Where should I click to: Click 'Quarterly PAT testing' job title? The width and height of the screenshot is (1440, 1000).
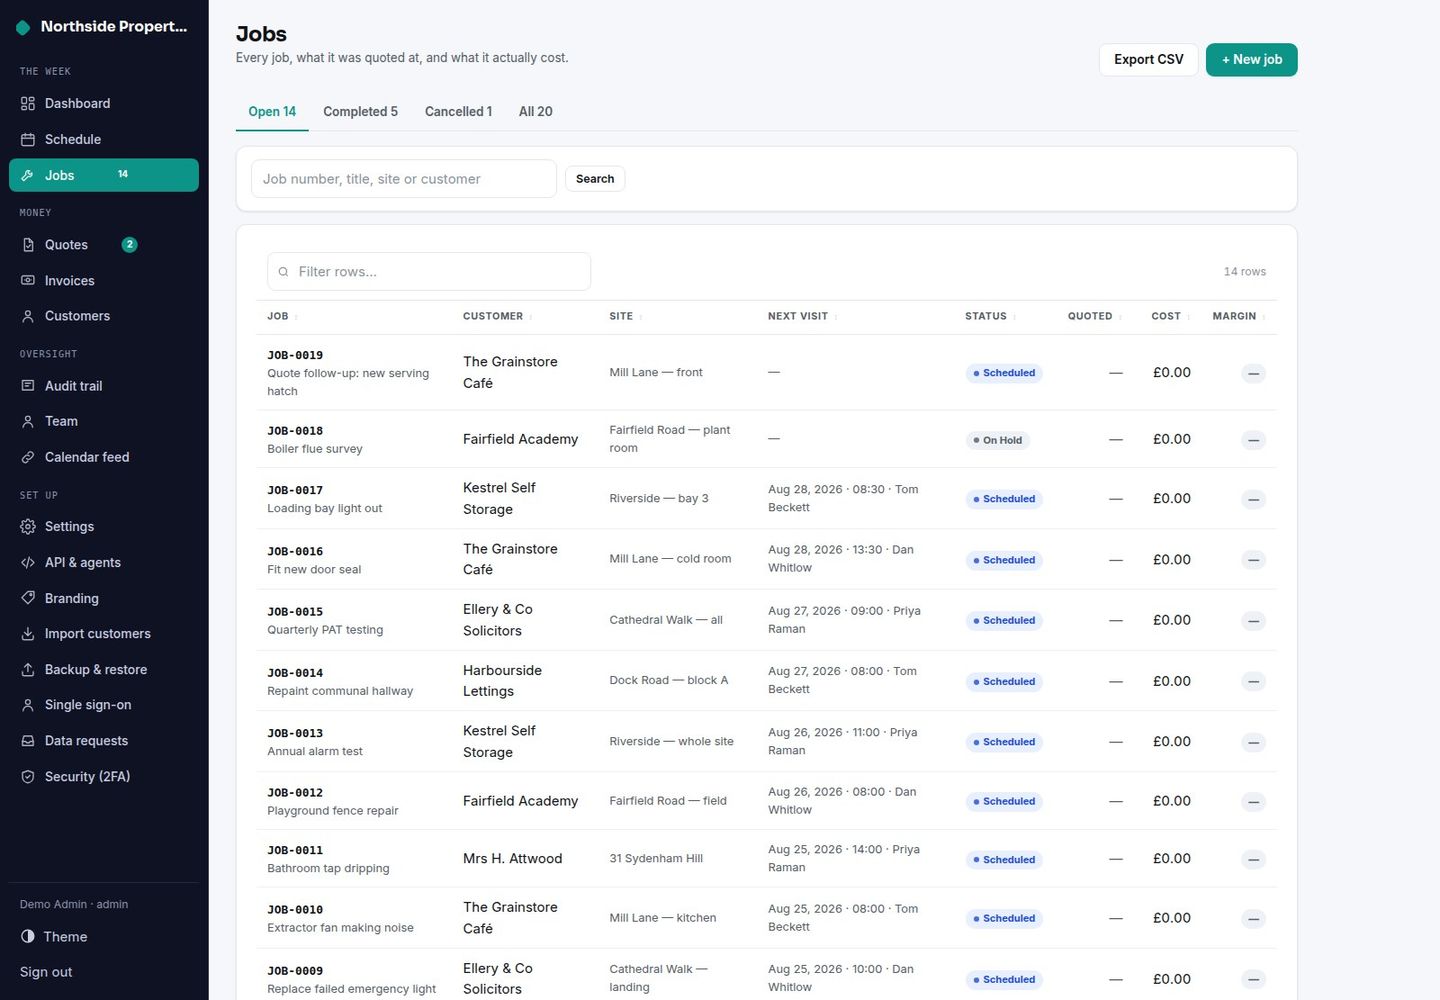point(325,630)
